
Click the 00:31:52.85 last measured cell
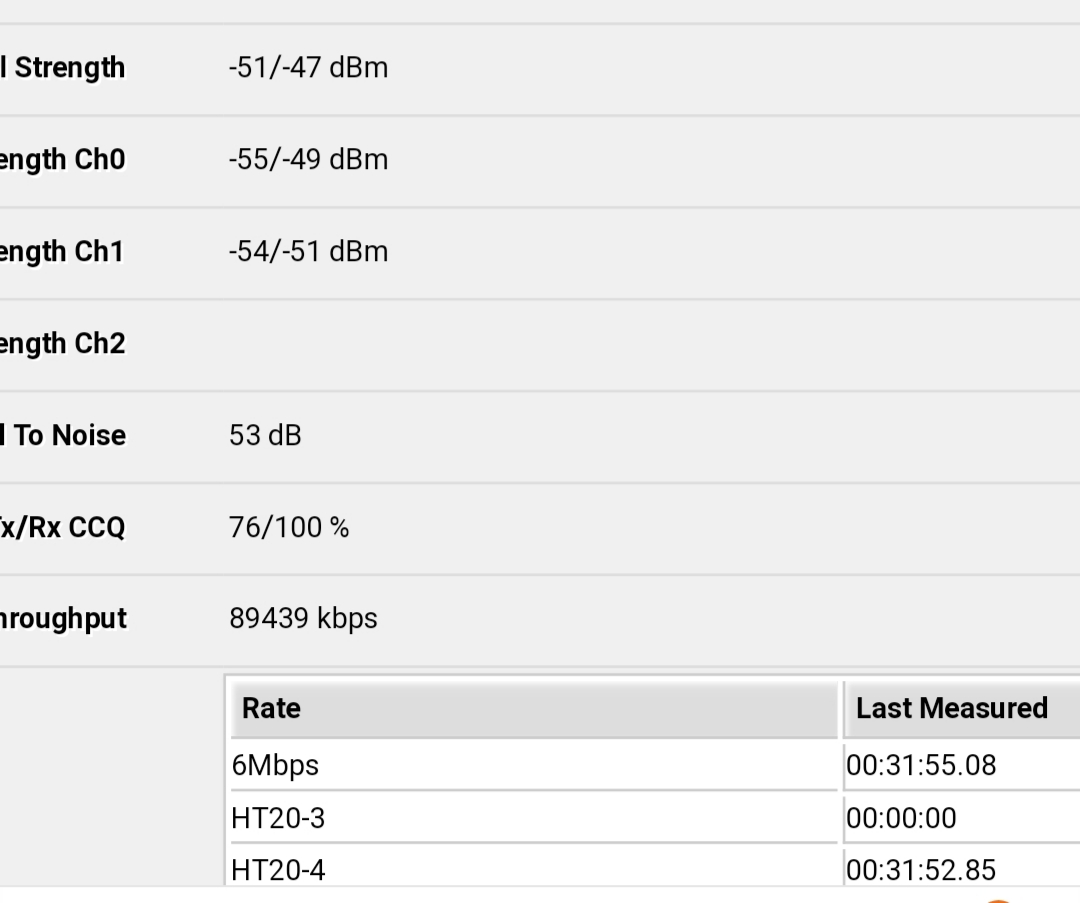click(921, 870)
